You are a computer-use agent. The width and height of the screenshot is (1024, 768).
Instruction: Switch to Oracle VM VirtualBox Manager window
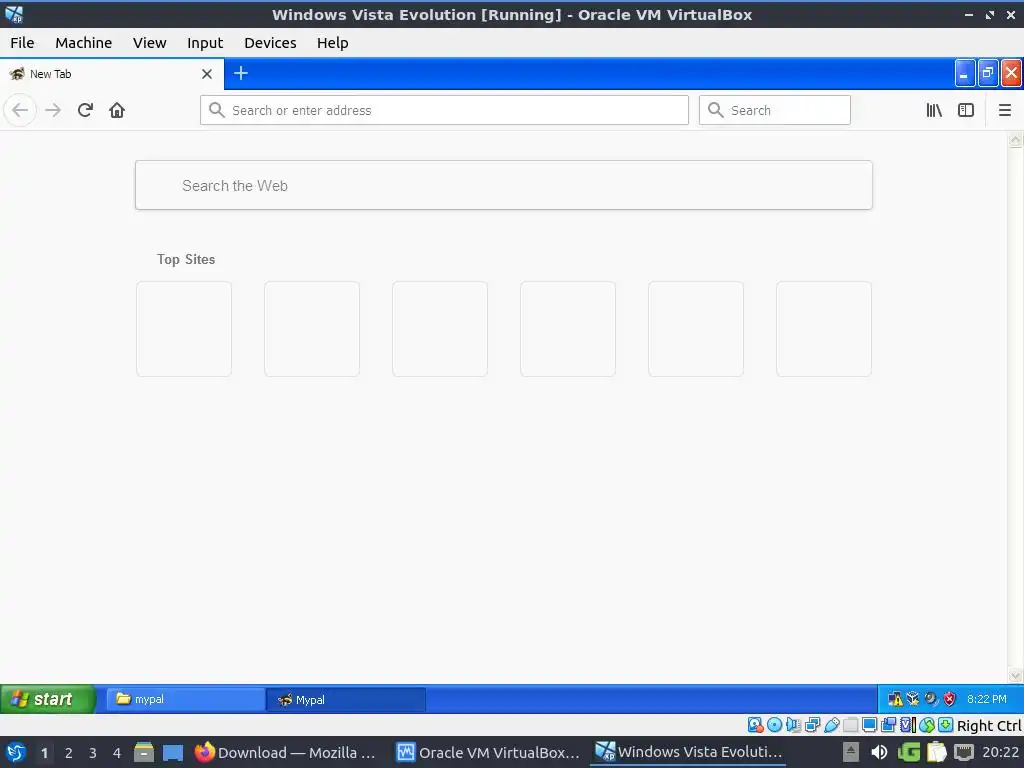click(x=488, y=752)
